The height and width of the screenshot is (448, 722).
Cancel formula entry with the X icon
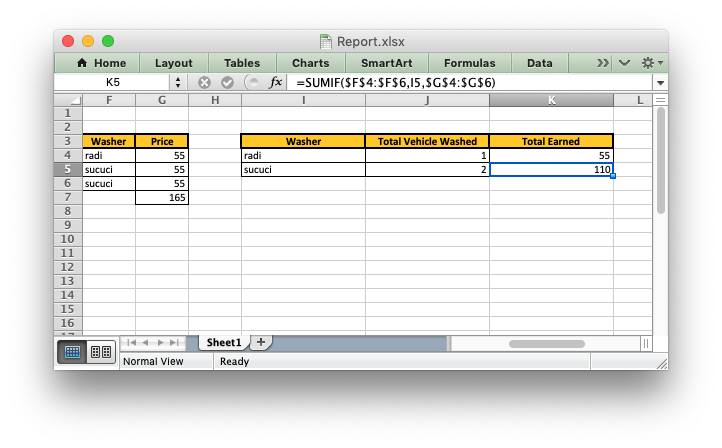pos(204,82)
